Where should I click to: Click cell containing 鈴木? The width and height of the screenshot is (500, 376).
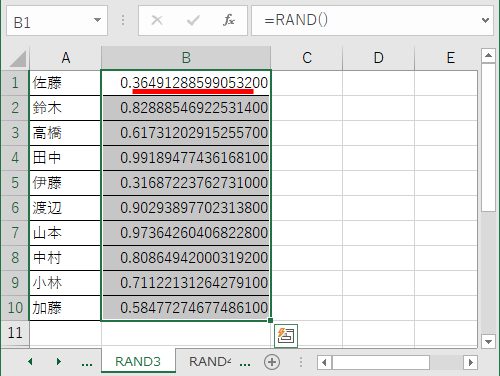click(65, 108)
